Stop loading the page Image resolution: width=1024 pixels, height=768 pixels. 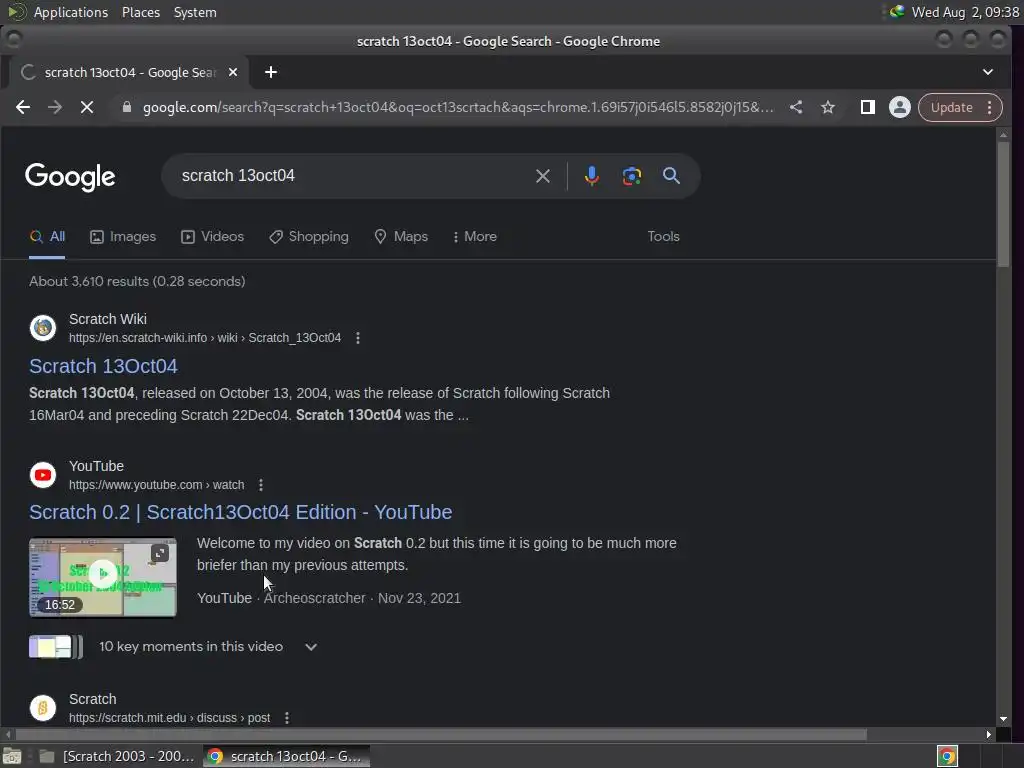tap(87, 107)
